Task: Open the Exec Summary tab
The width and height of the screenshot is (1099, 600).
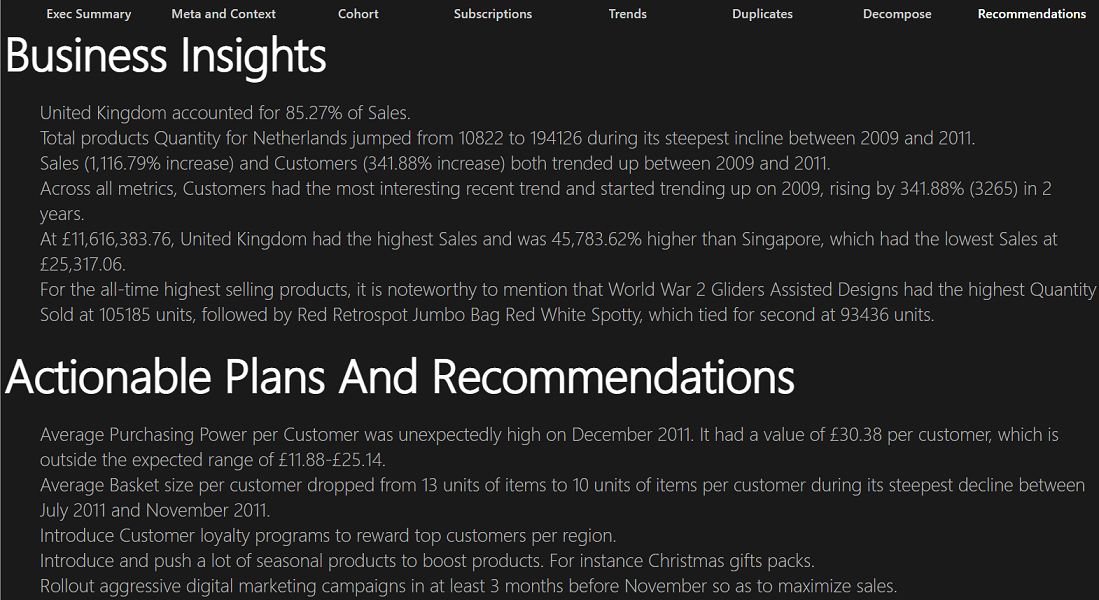Action: [x=89, y=14]
